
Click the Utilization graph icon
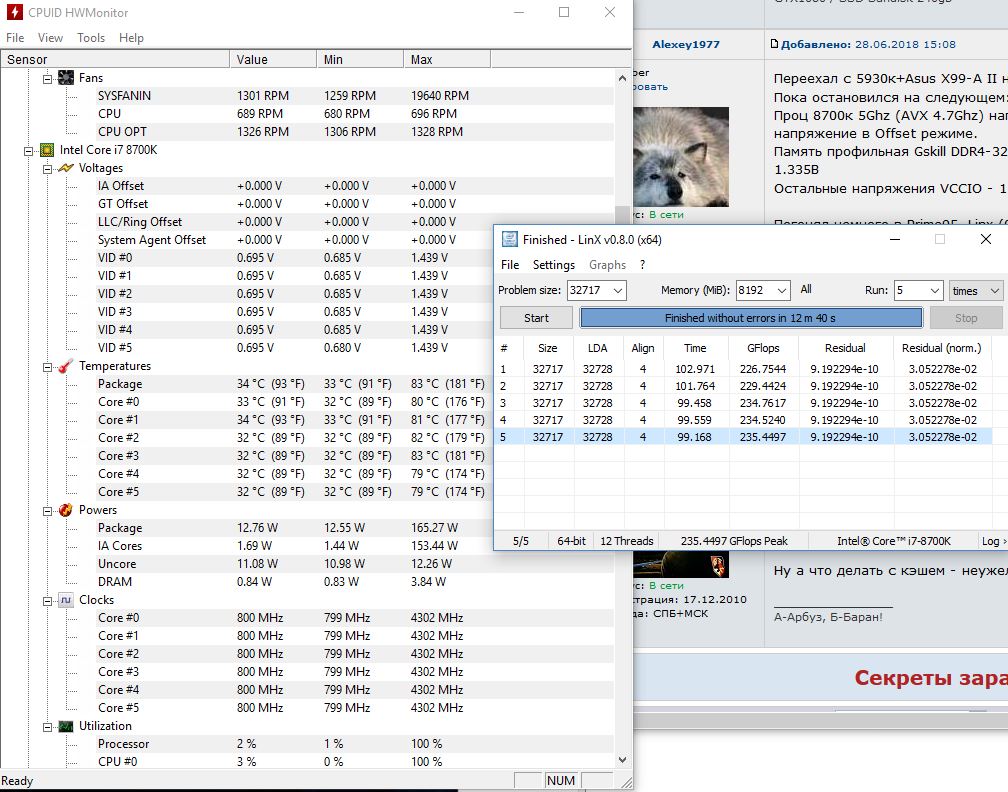(x=66, y=726)
